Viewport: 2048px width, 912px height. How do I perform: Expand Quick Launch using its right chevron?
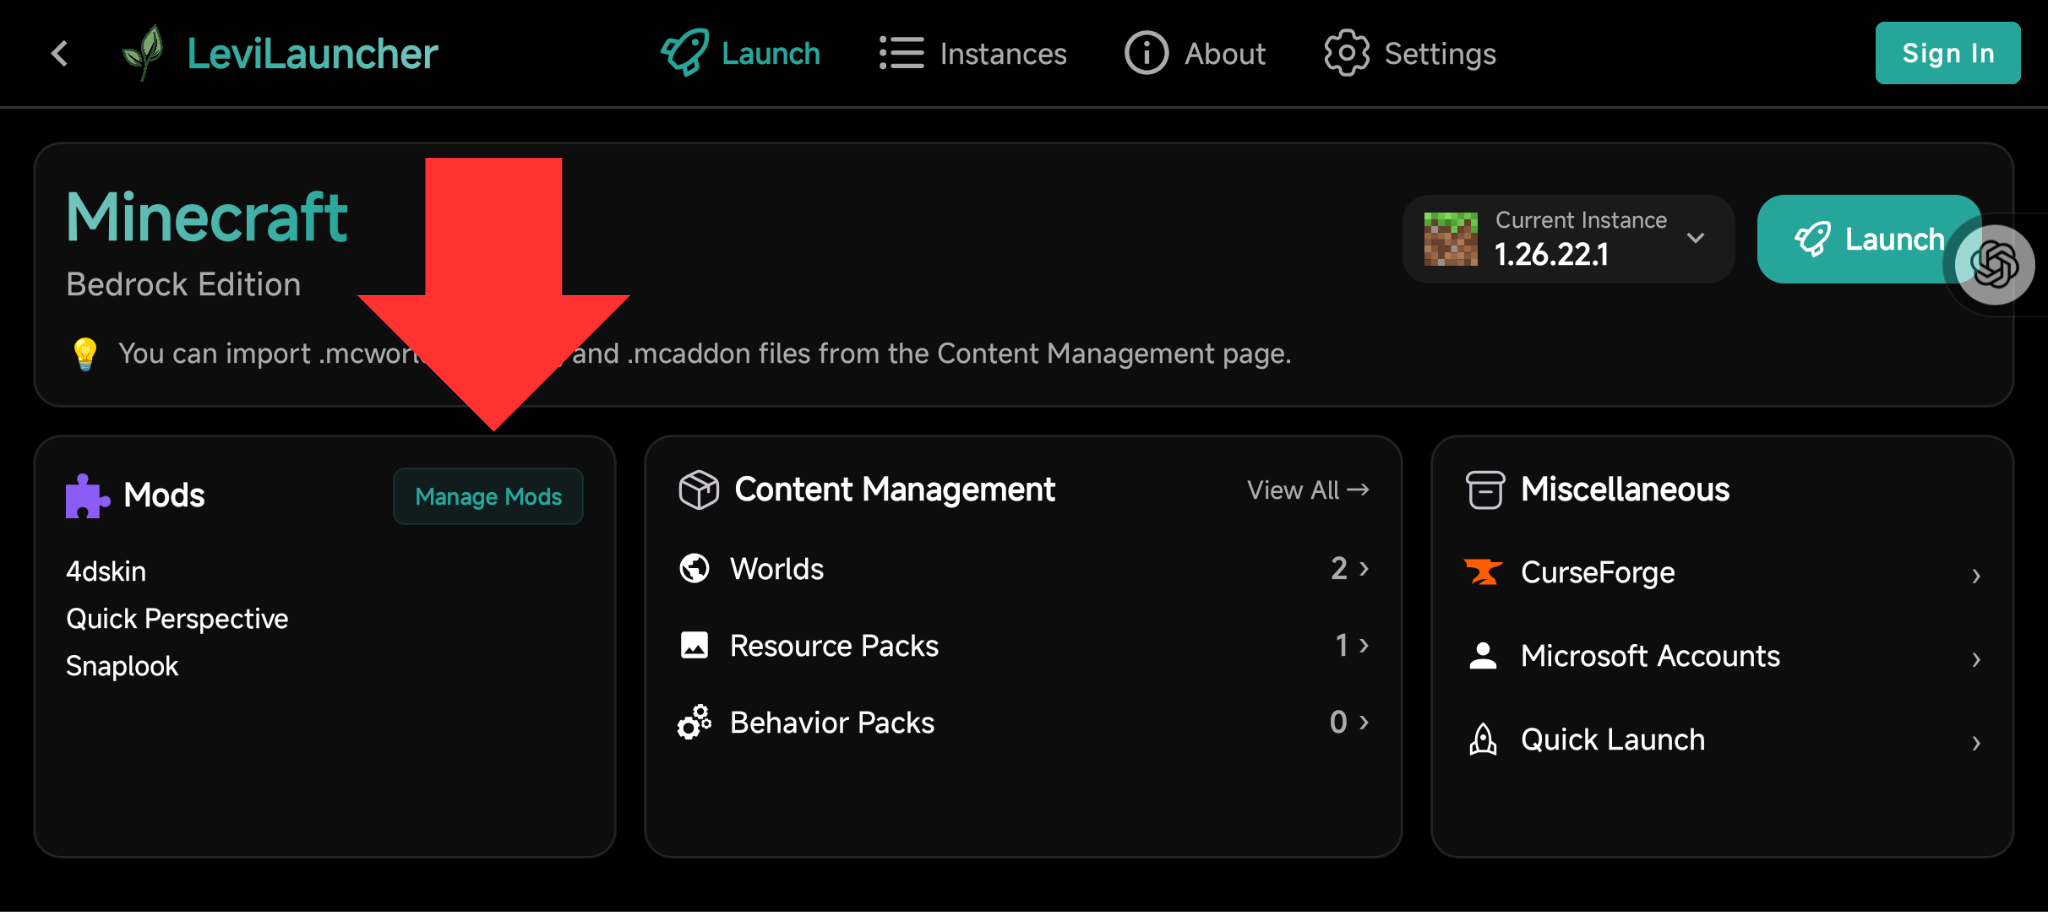pos(1976,743)
